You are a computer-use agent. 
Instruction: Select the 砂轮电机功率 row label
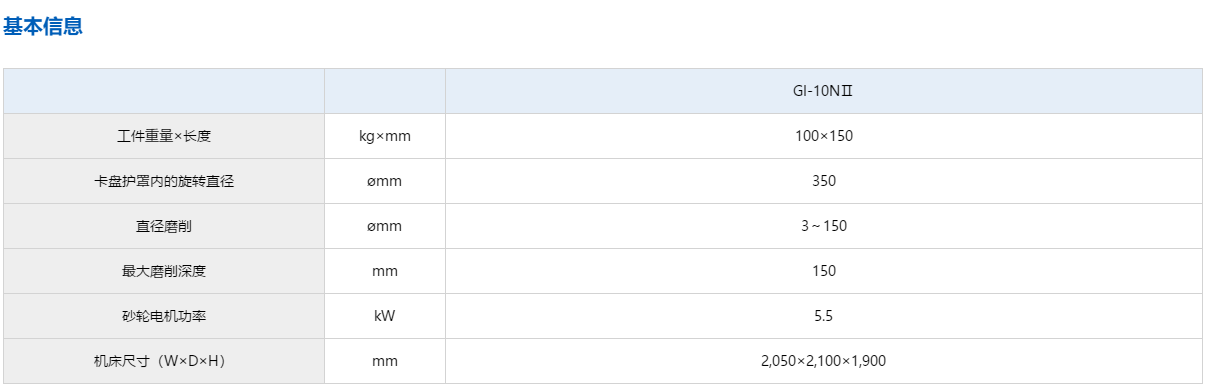point(164,316)
